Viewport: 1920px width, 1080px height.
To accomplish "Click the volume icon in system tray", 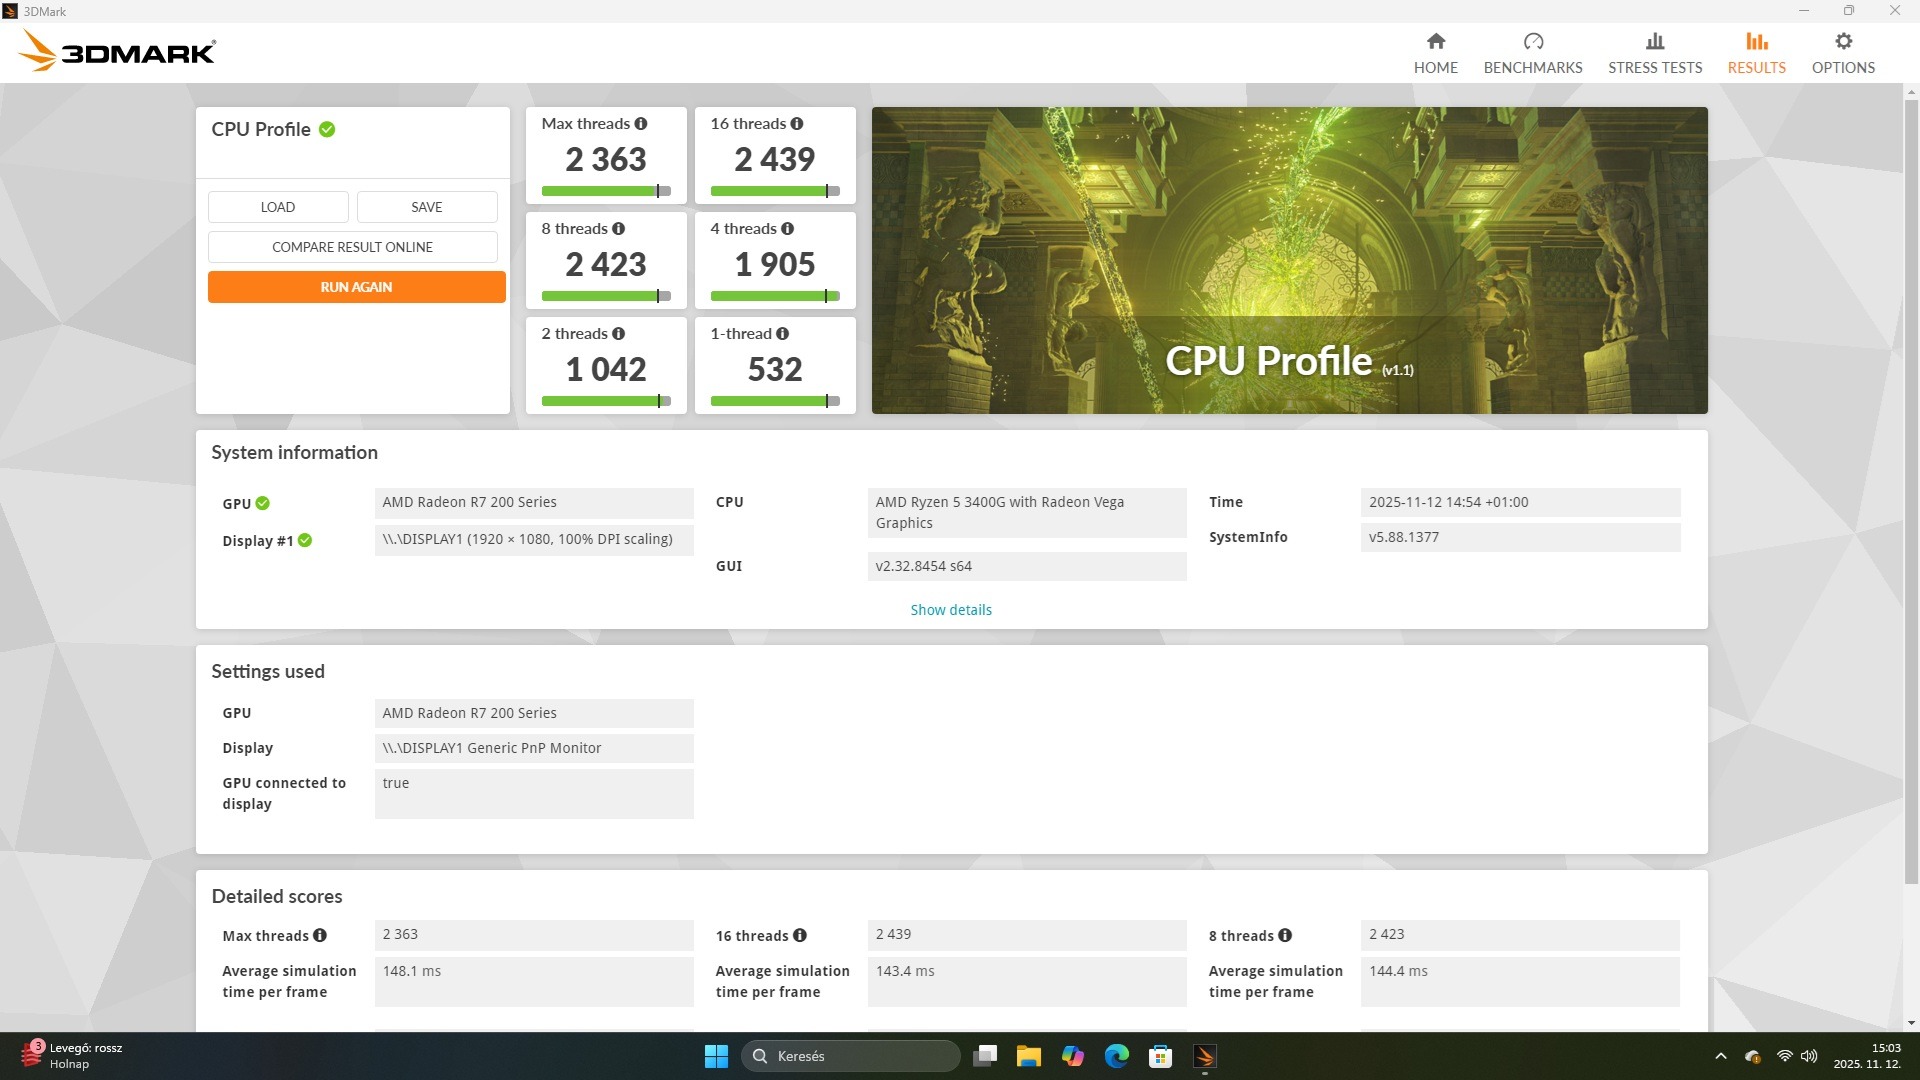I will coord(1810,1056).
